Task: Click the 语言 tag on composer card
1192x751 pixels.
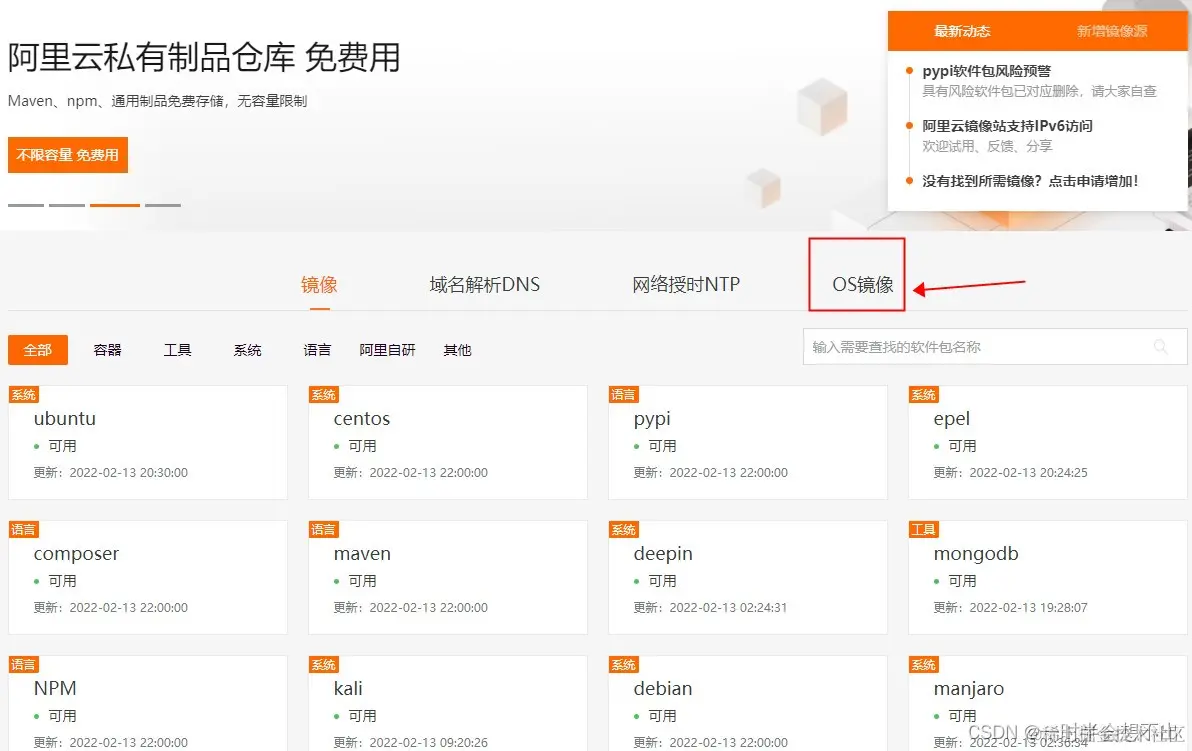Action: (24, 530)
